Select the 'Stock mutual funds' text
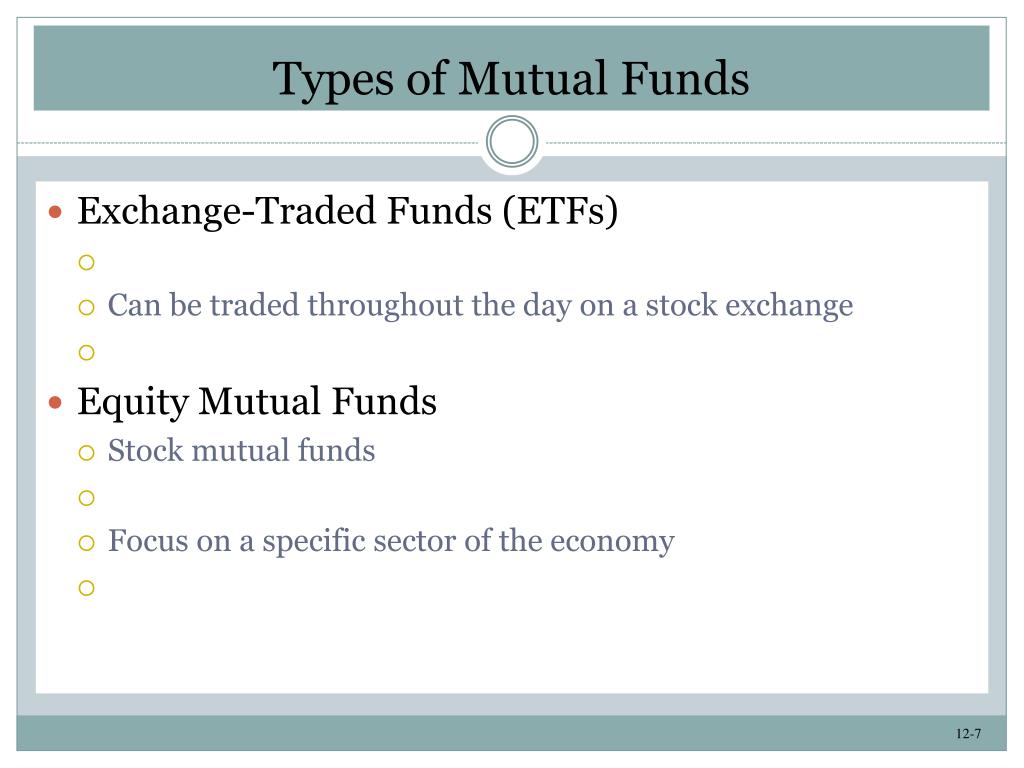Viewport: 1024px width, 768px height. point(242,451)
